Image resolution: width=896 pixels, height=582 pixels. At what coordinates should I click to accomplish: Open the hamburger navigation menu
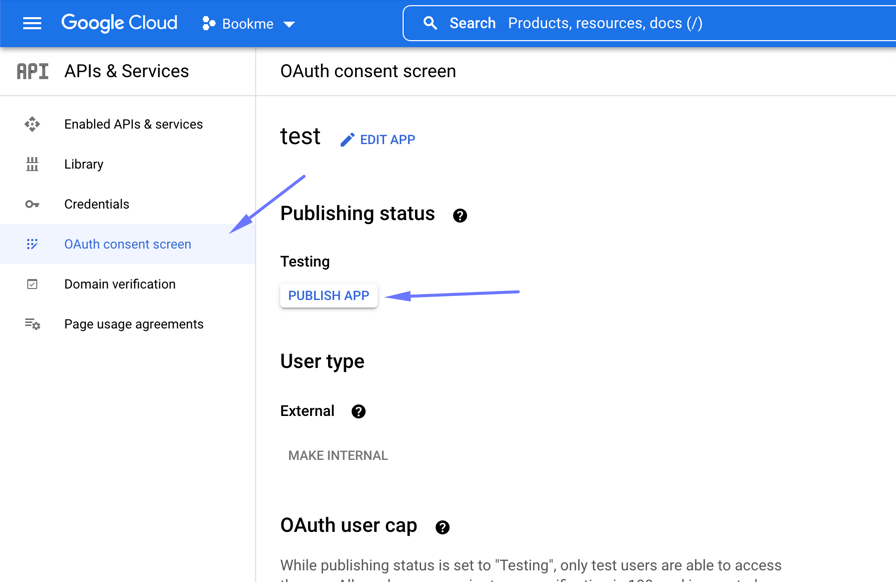tap(32, 23)
